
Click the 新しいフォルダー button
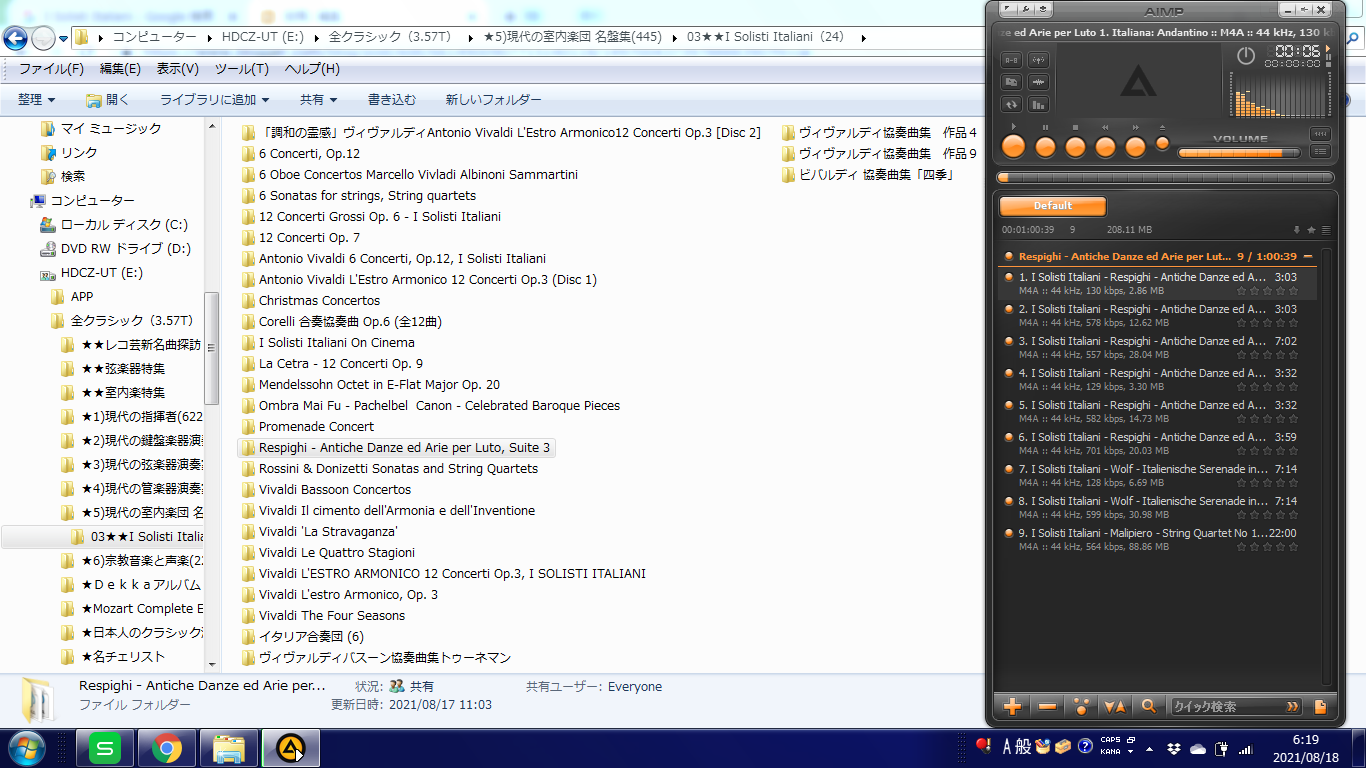(x=494, y=100)
